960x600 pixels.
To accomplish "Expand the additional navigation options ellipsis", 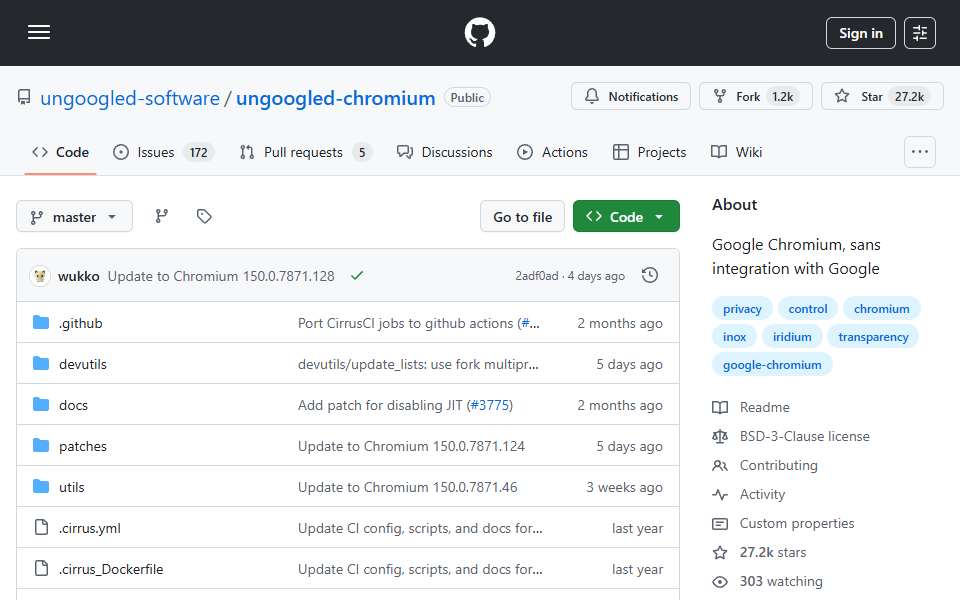I will (x=920, y=152).
